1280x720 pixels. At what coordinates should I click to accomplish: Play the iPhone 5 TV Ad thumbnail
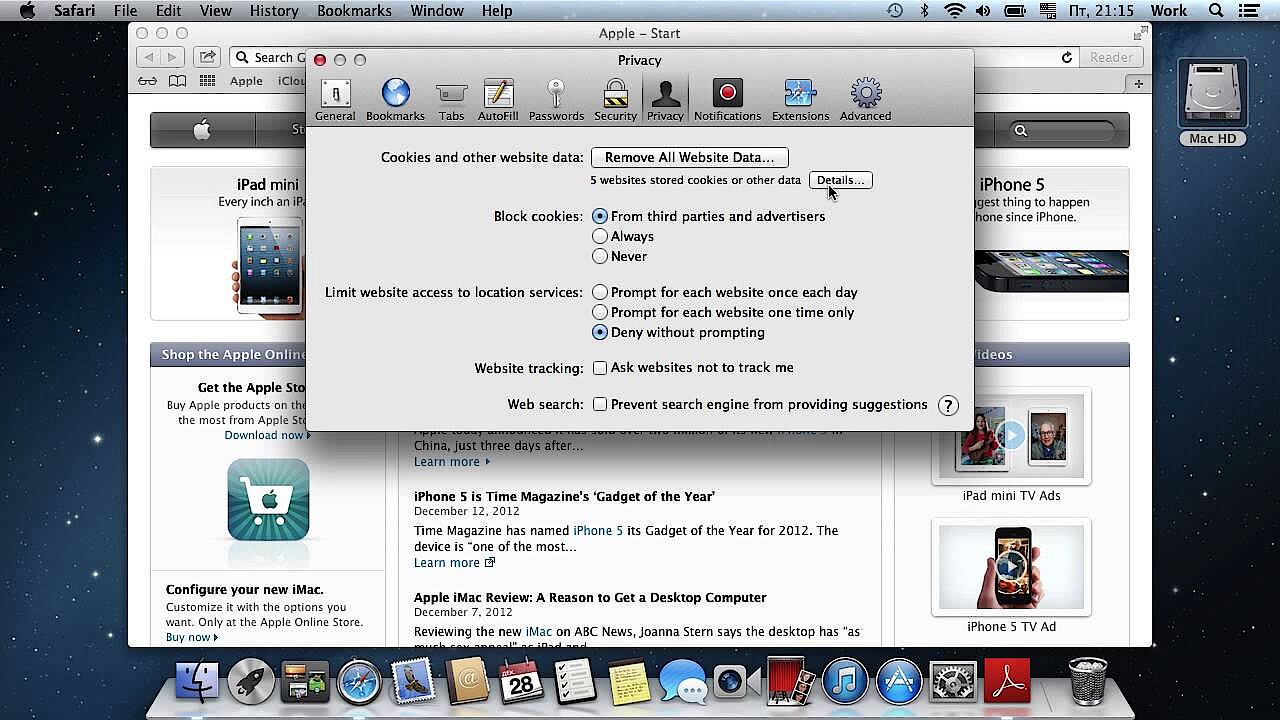click(1011, 567)
